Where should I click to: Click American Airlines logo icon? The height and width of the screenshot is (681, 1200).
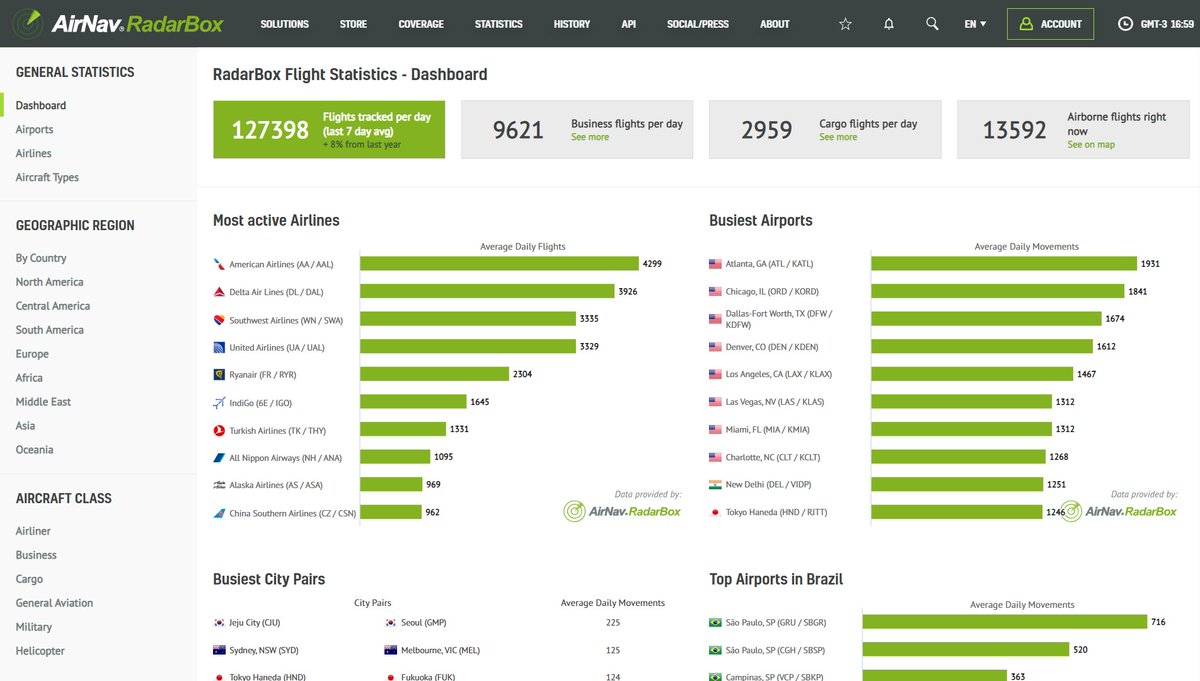tap(219, 265)
